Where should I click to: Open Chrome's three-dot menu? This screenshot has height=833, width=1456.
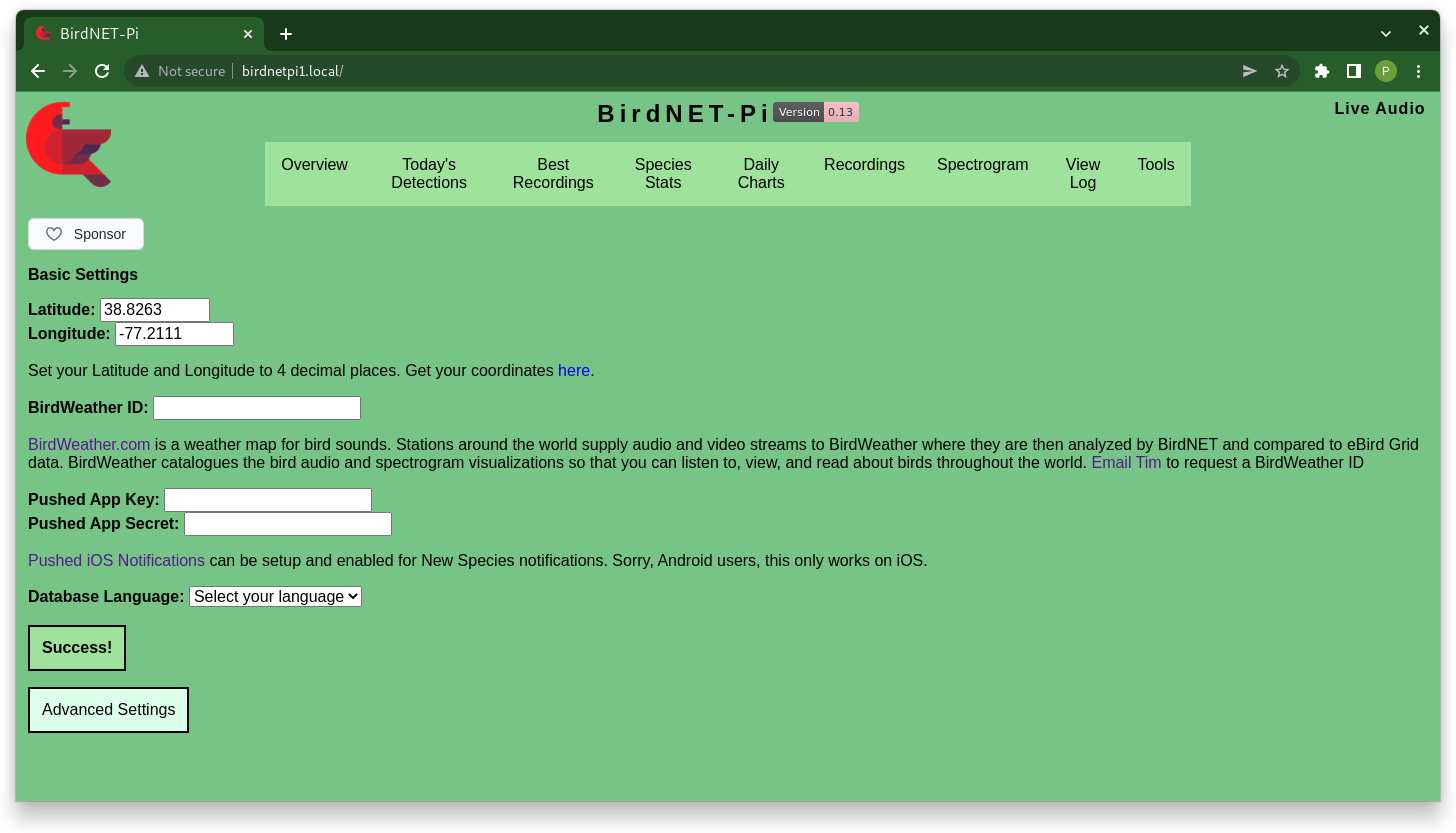[x=1418, y=71]
